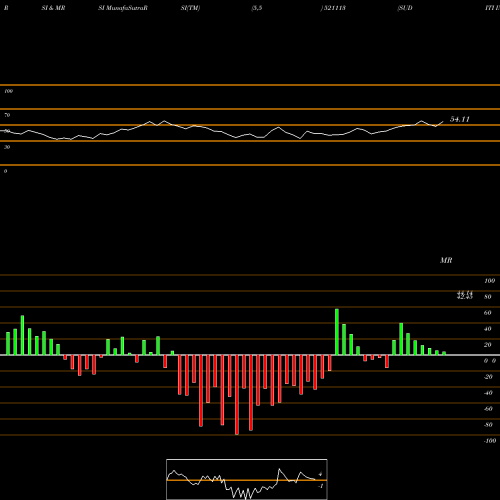500x500 pixels.
Task: Click the '521113' code in the header
Action: pyautogui.click(x=335, y=8)
